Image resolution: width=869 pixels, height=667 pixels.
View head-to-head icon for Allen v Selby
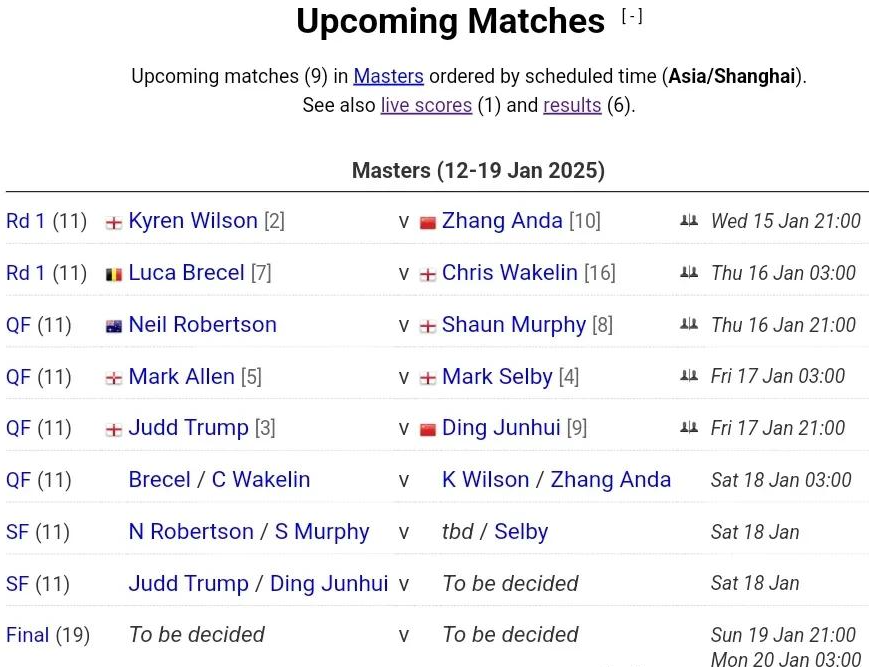point(688,377)
